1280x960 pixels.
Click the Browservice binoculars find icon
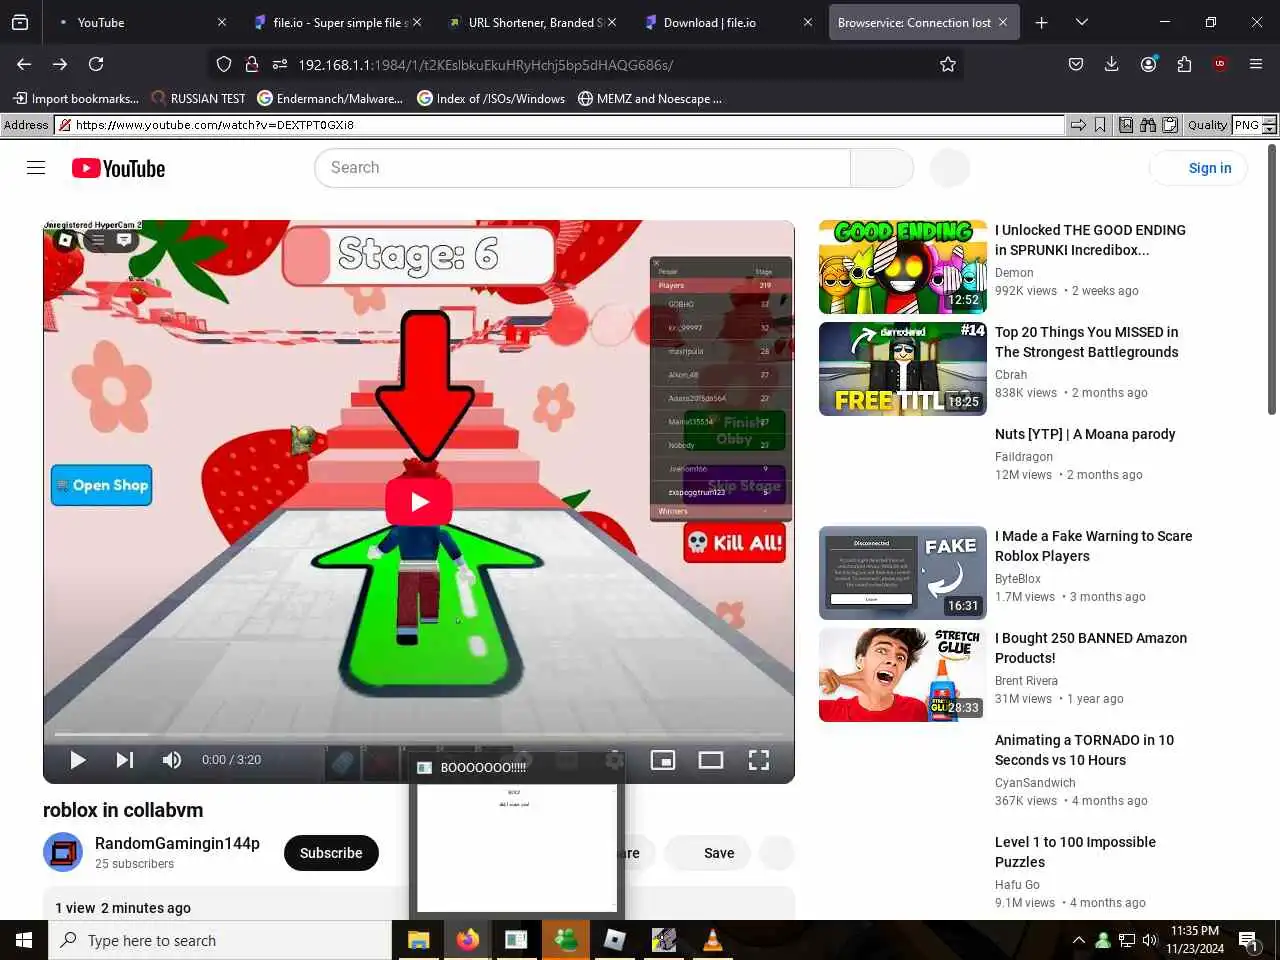[x=1147, y=125]
